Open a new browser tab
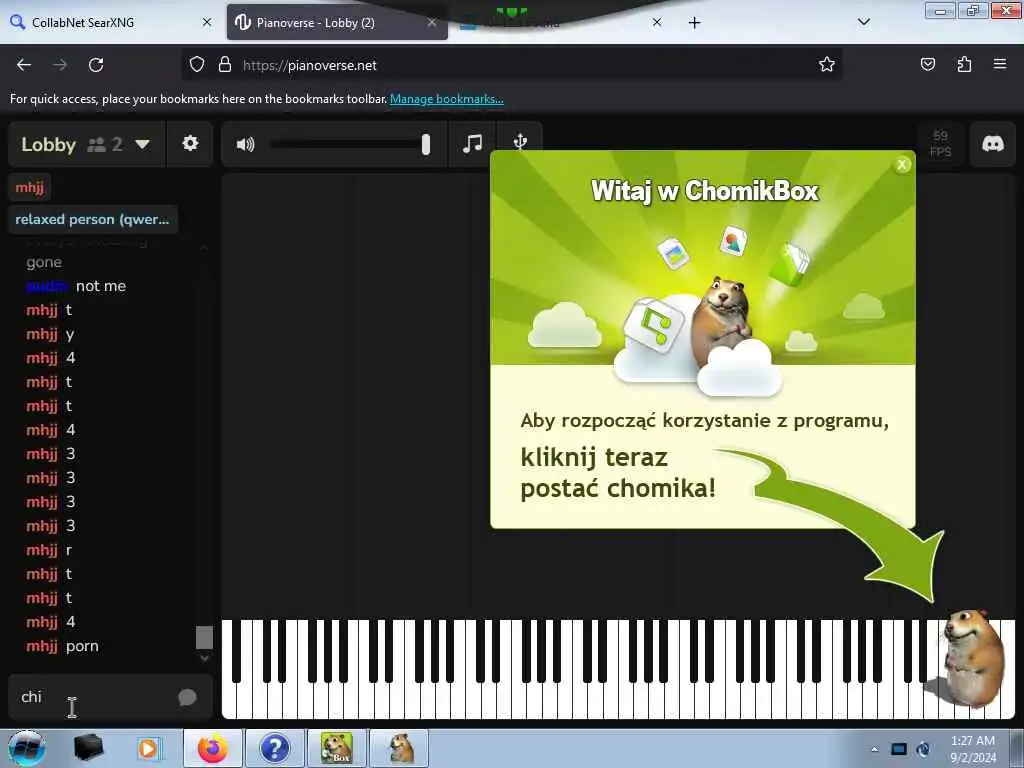The image size is (1024, 768). pyautogui.click(x=694, y=23)
